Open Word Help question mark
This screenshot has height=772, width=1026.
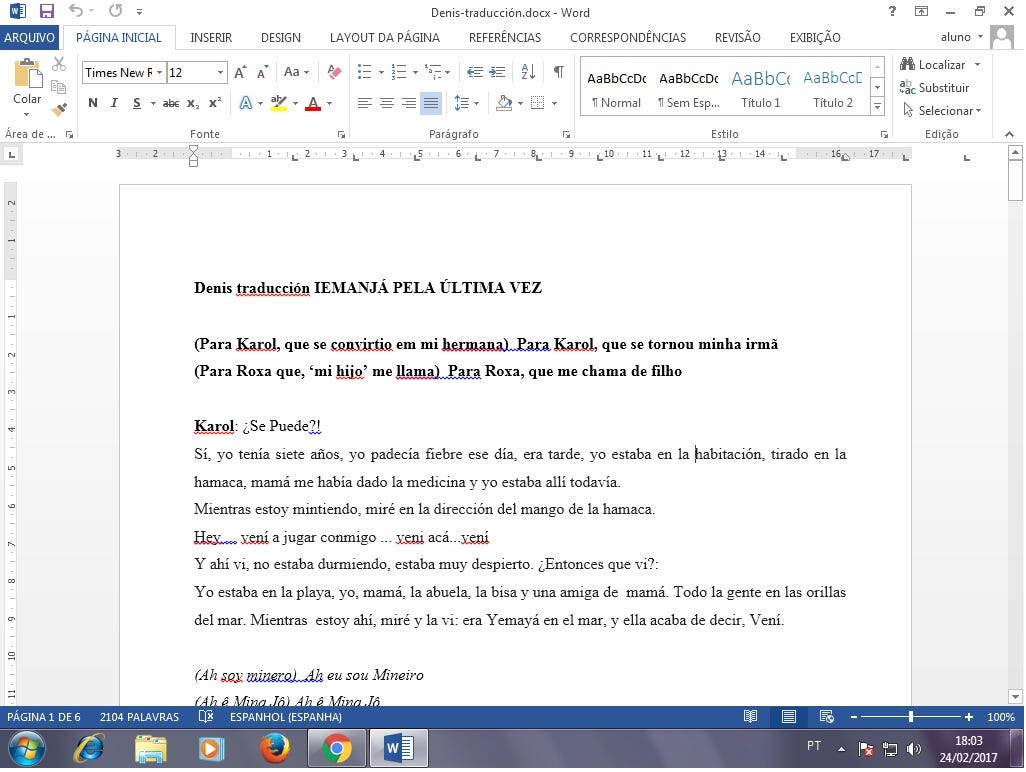pyautogui.click(x=892, y=11)
